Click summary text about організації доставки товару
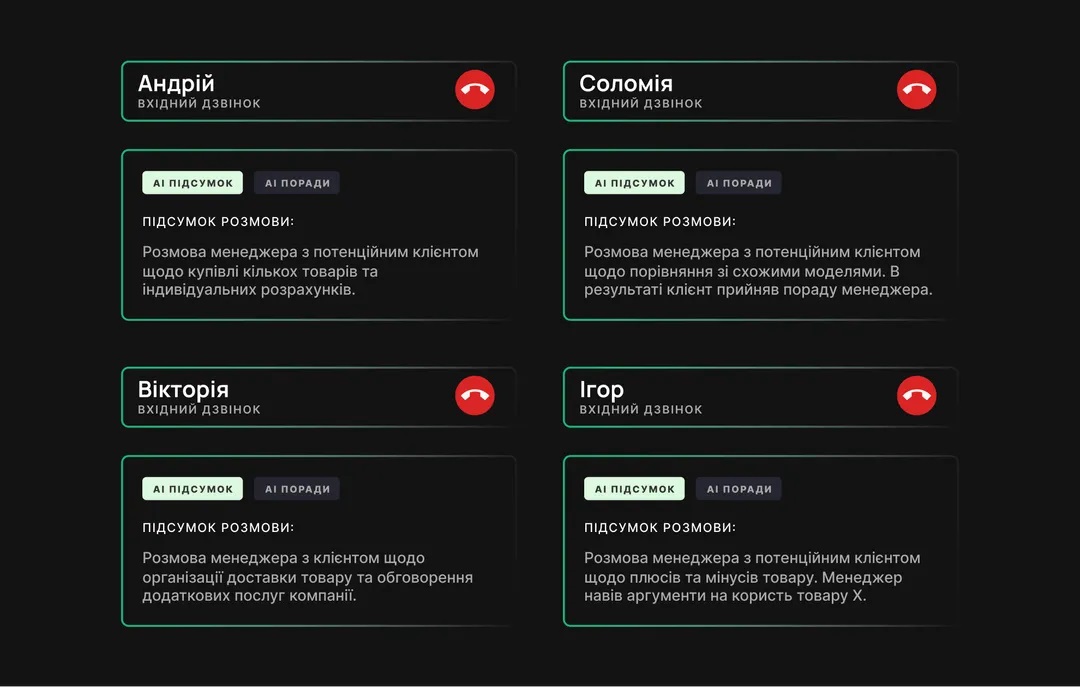Viewport: 1080px width, 687px height. coord(308,577)
